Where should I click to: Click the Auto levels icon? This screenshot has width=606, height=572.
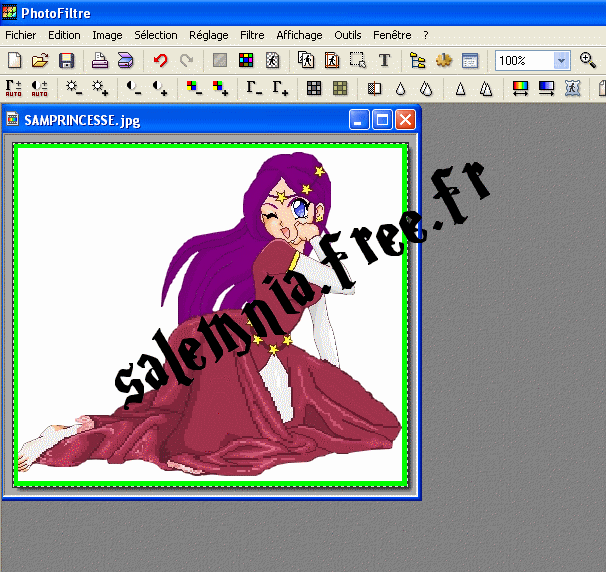click(14, 88)
